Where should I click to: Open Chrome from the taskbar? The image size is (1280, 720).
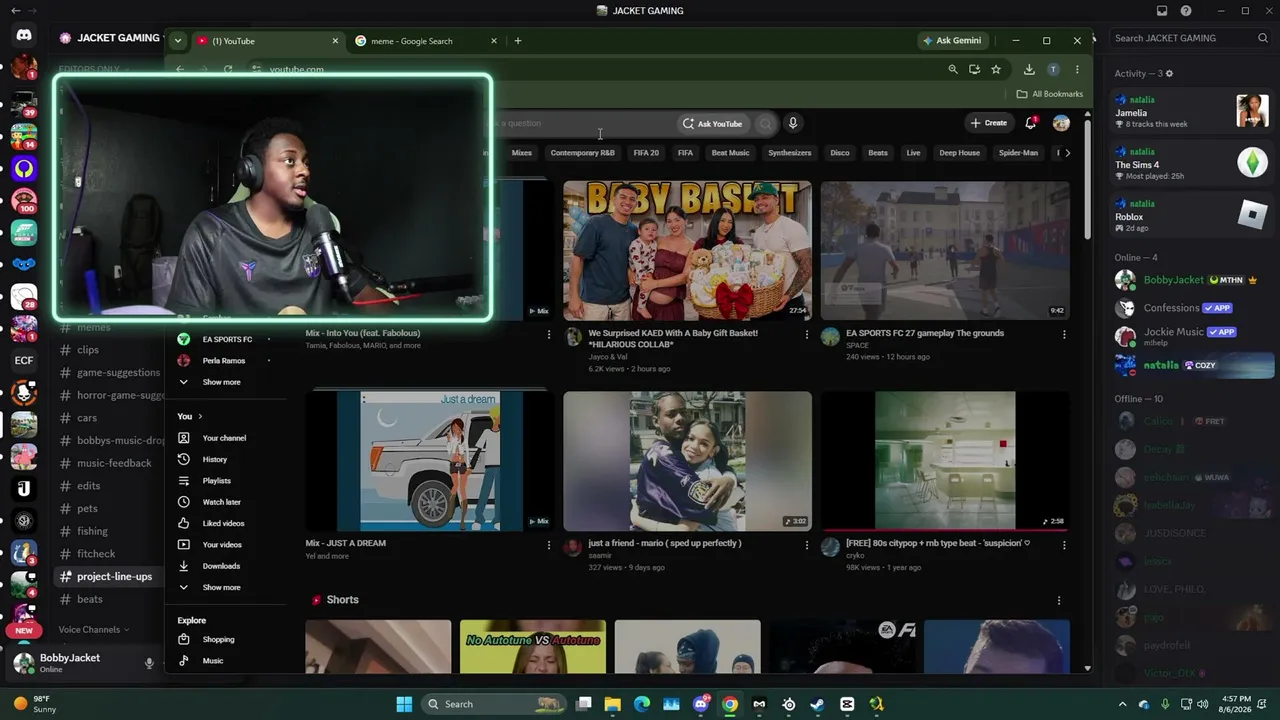[x=730, y=704]
